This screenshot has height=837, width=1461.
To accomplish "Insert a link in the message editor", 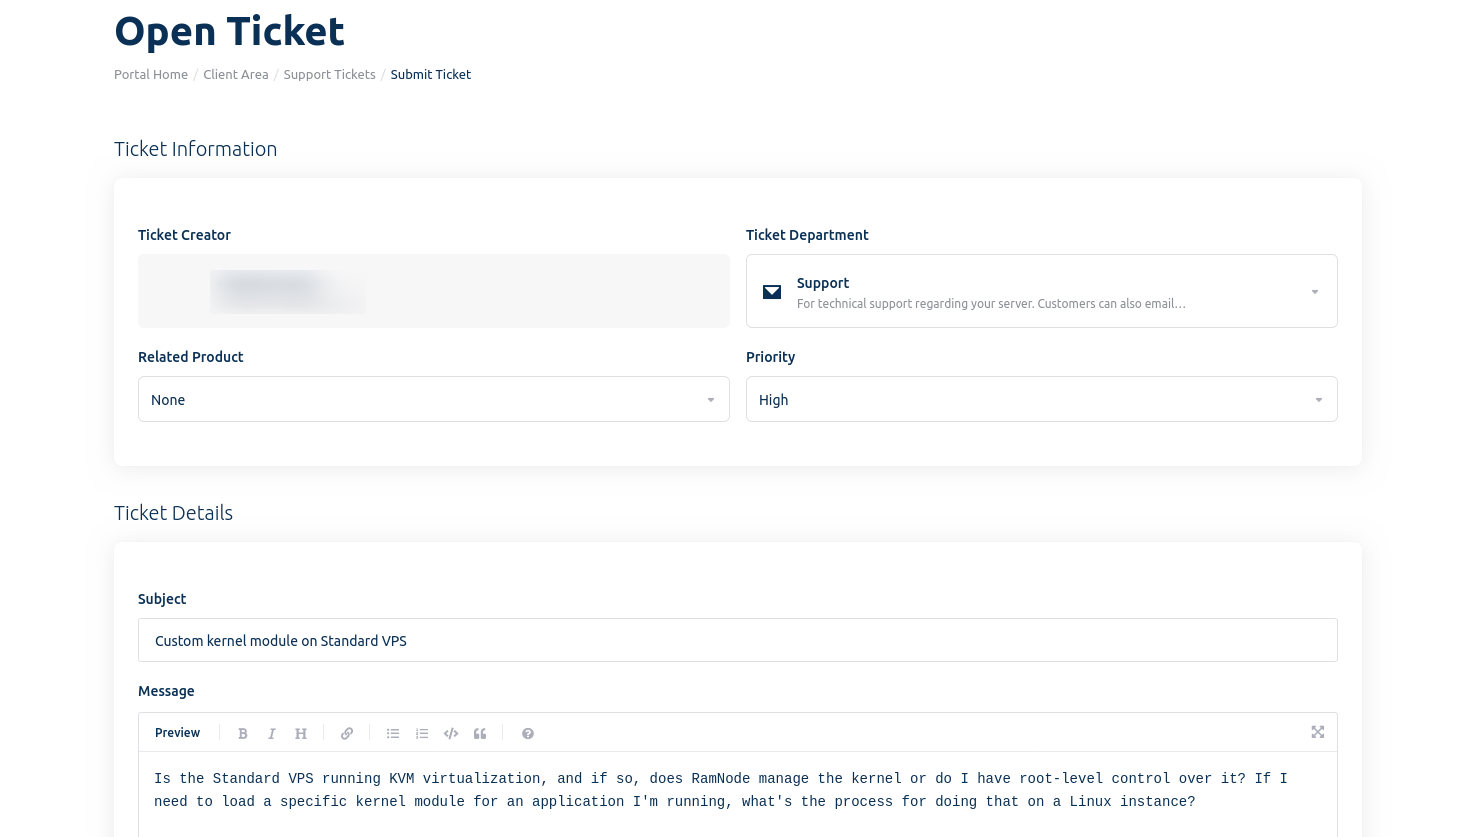I will (x=347, y=733).
